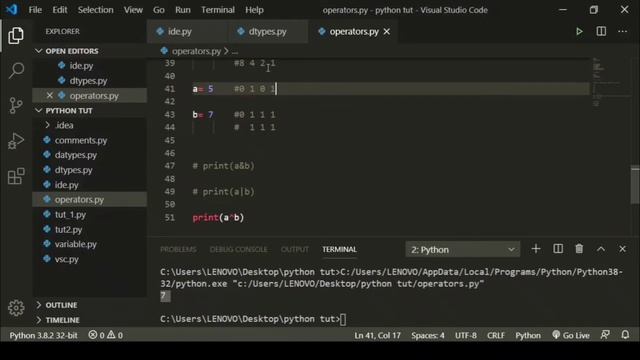Expand the Timeline section
Image resolution: width=640 pixels, height=360 pixels.
[x=89, y=320]
